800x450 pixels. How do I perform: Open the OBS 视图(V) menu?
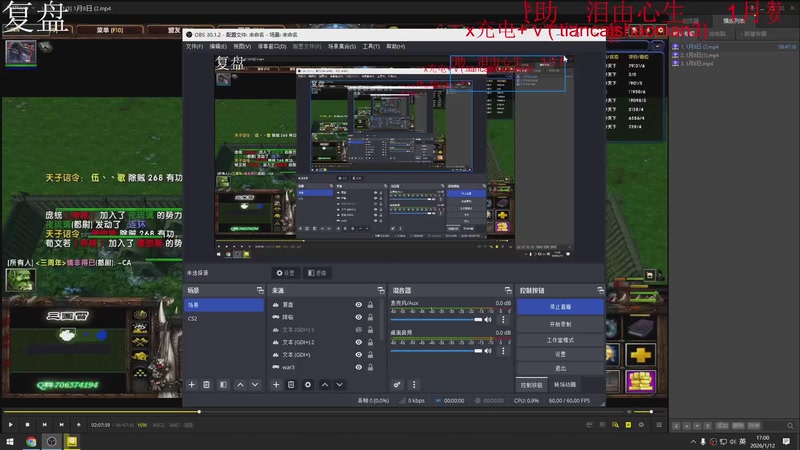(242, 46)
